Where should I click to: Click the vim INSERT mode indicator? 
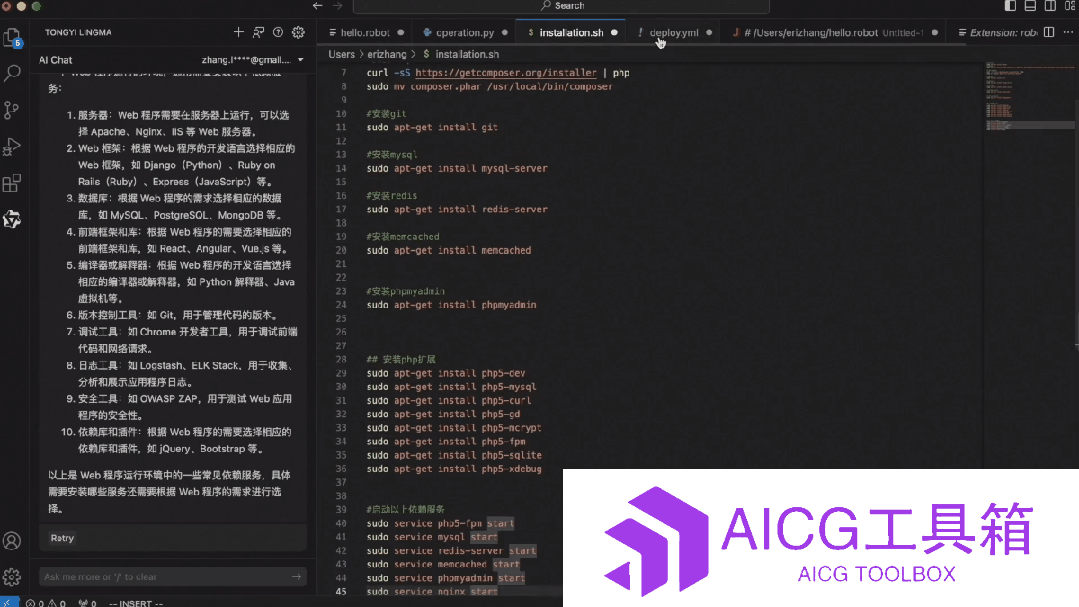[x=136, y=603]
